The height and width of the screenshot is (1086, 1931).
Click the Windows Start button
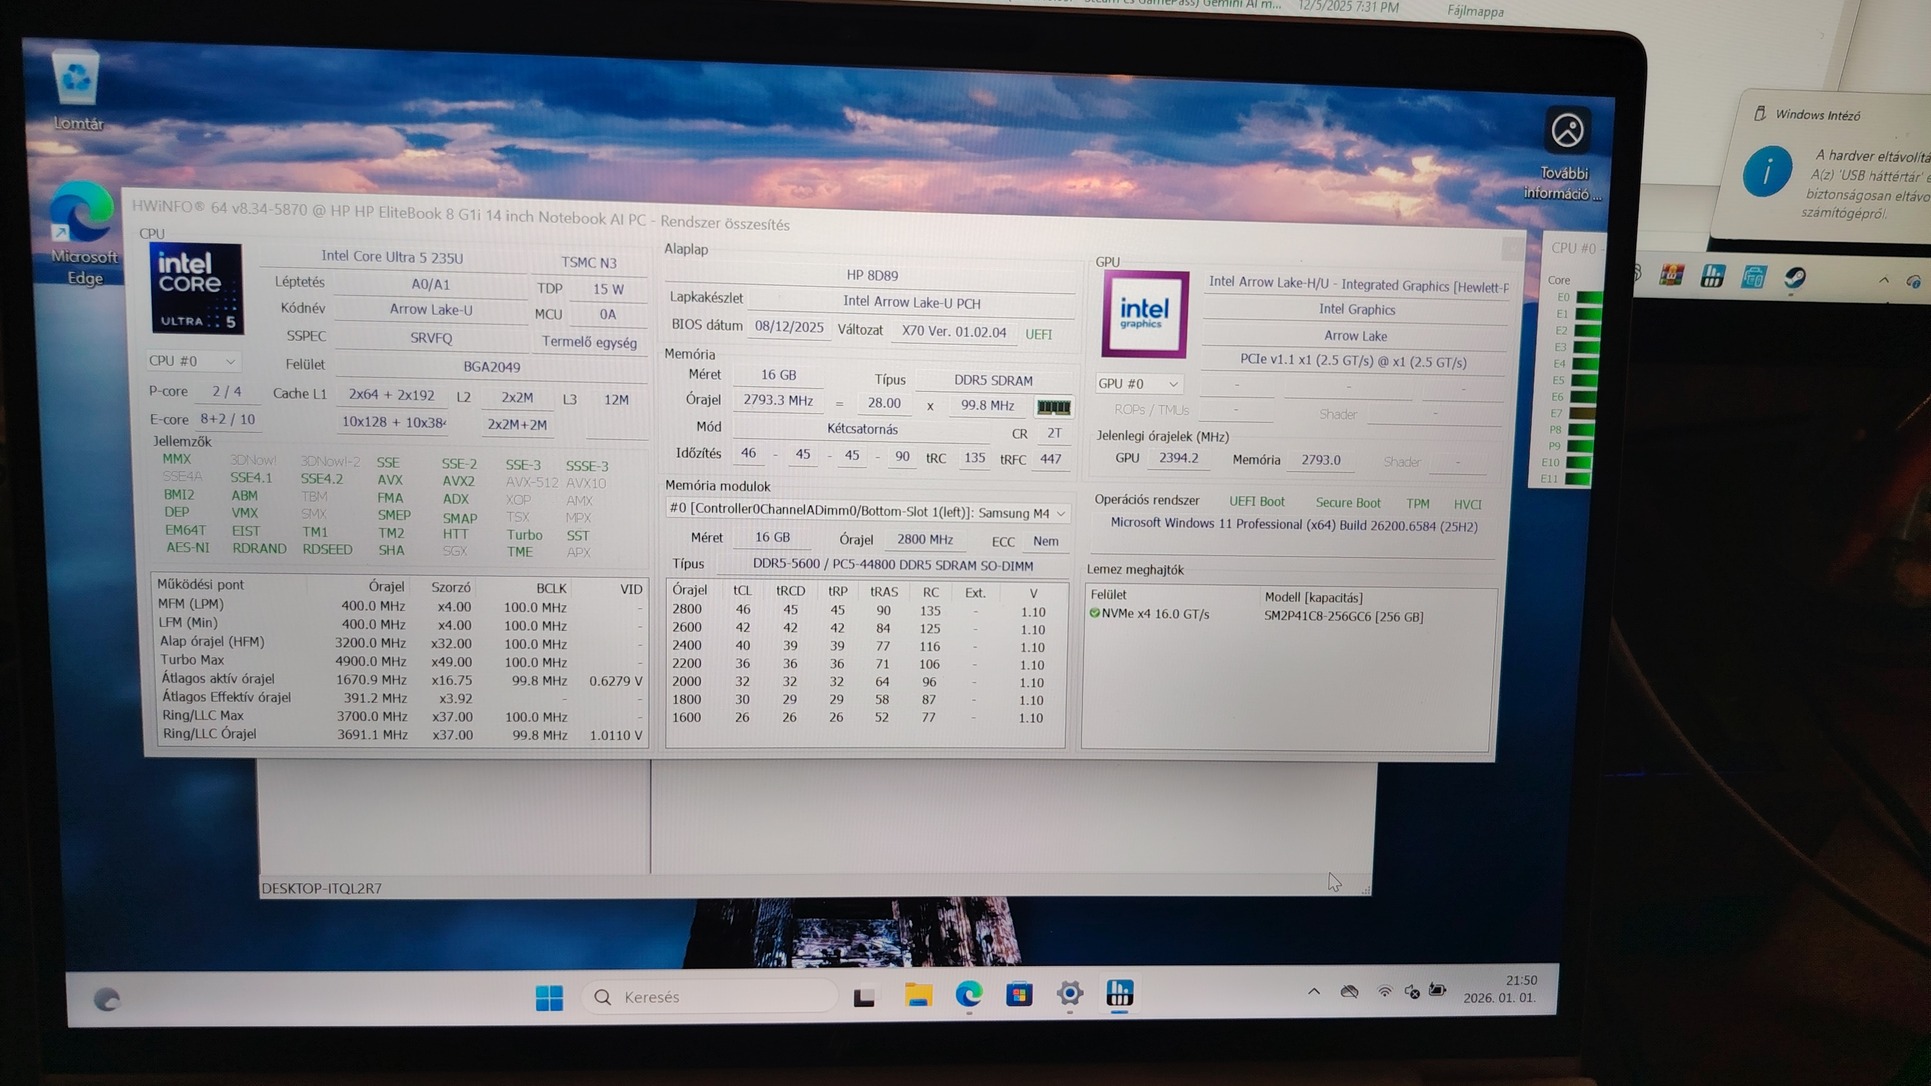549,997
